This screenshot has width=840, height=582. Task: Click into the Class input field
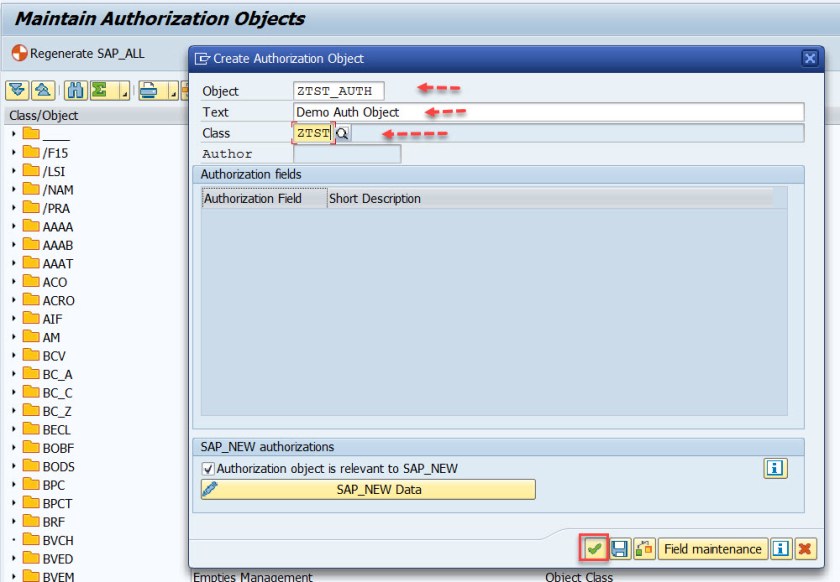[313, 133]
